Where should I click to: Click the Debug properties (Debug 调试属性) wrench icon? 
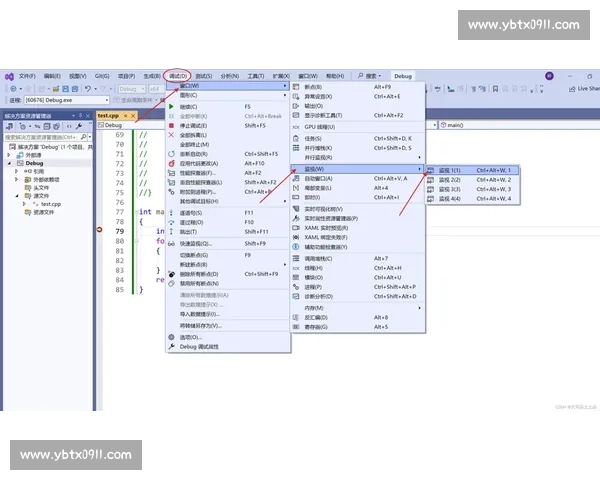(171, 346)
